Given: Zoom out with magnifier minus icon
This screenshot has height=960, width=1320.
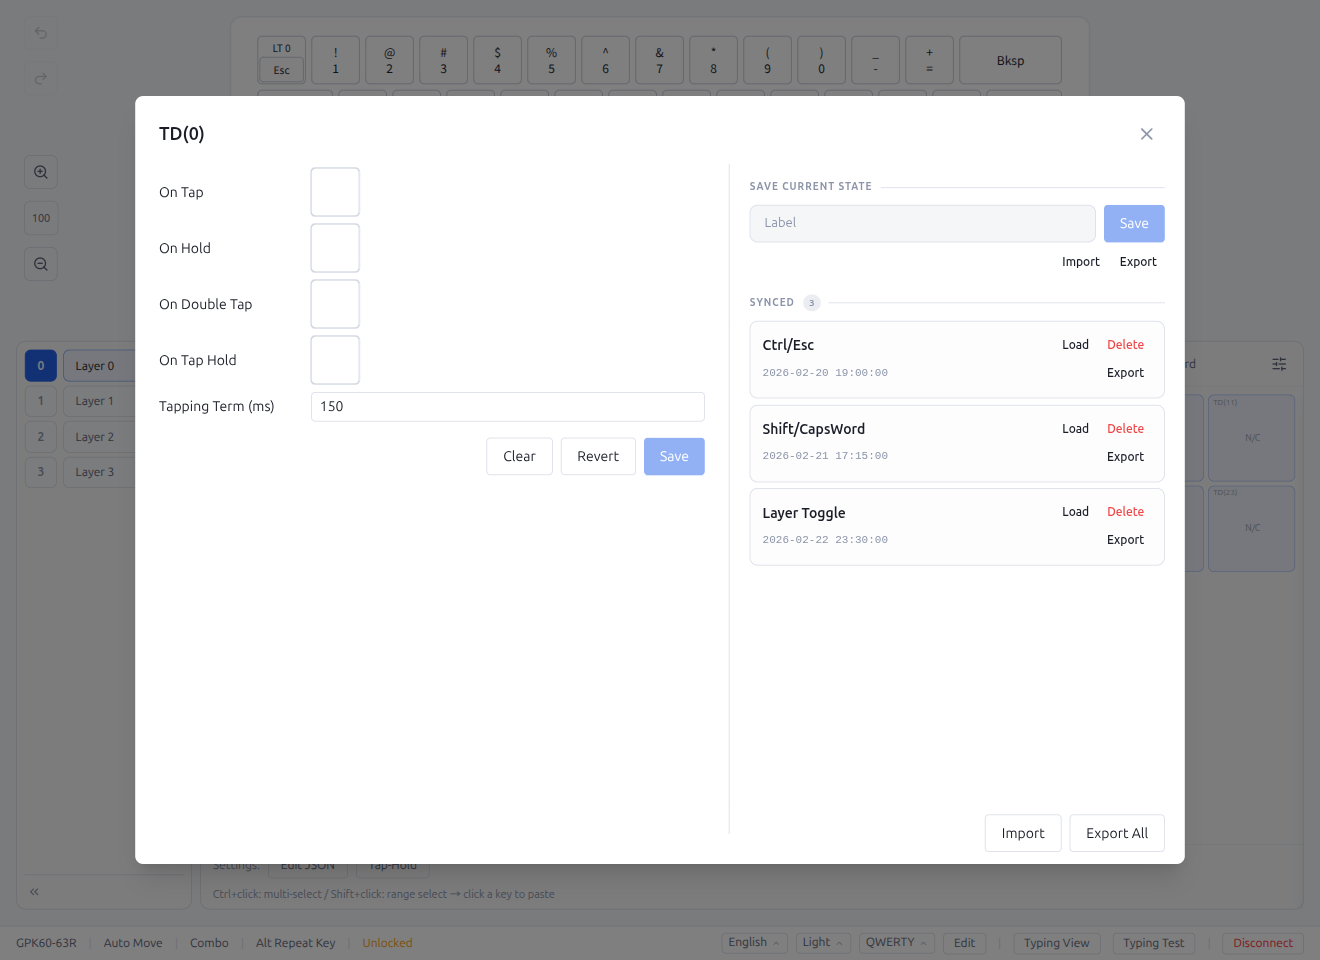Looking at the screenshot, I should click(41, 264).
